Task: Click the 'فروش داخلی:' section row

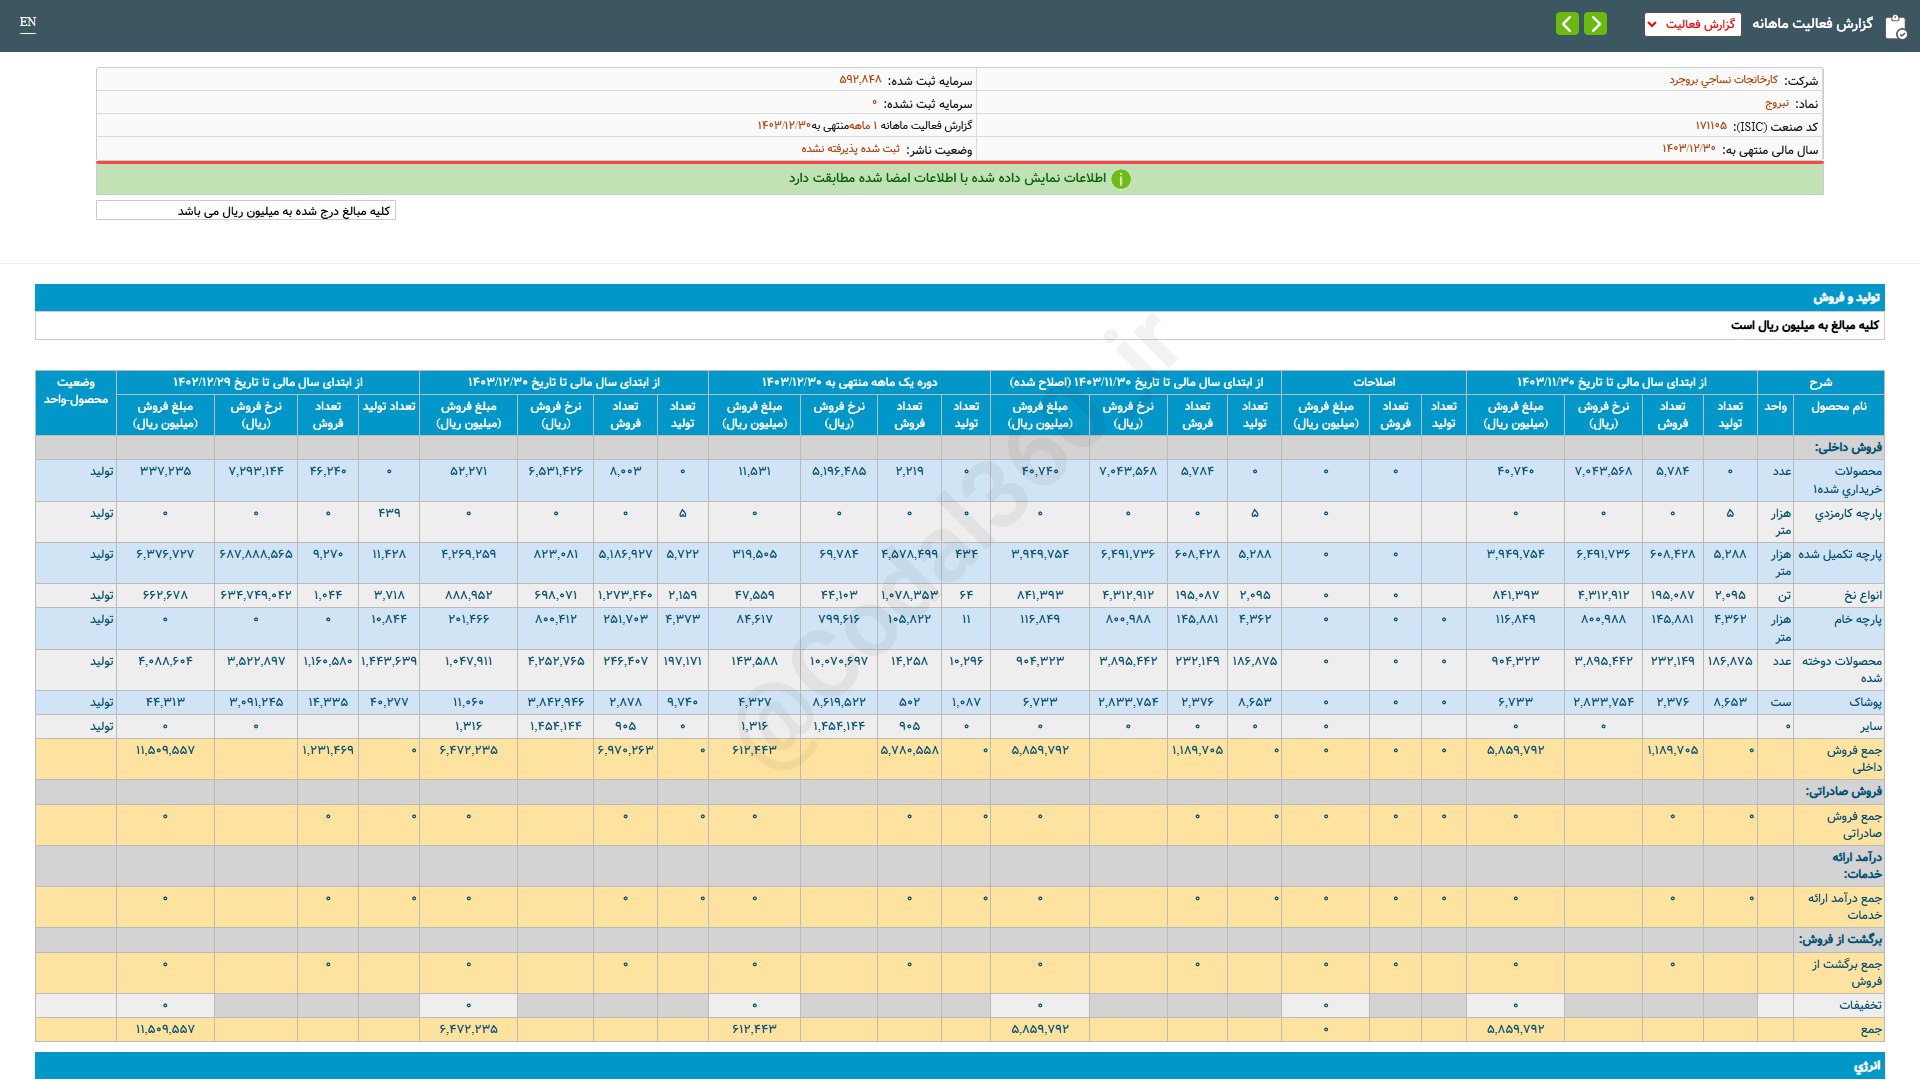Action: point(960,447)
